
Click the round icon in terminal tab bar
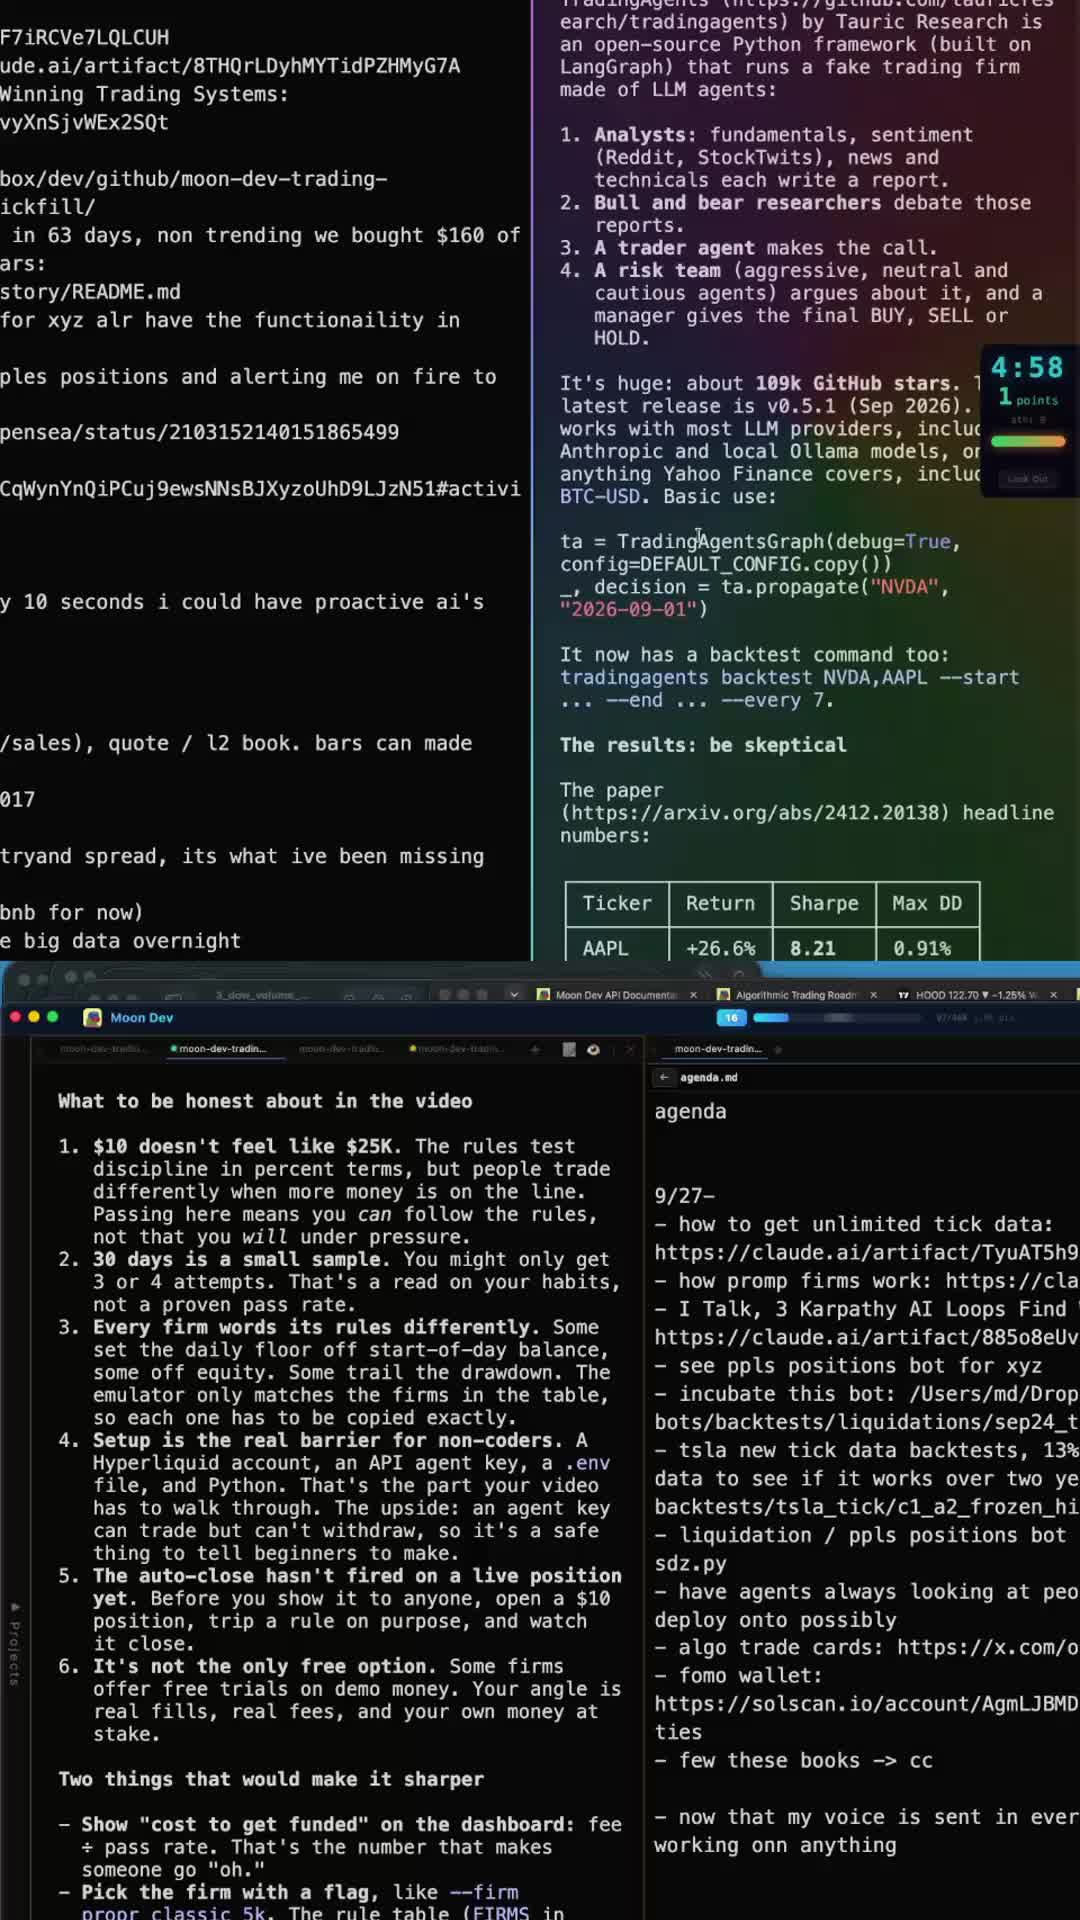point(593,1049)
